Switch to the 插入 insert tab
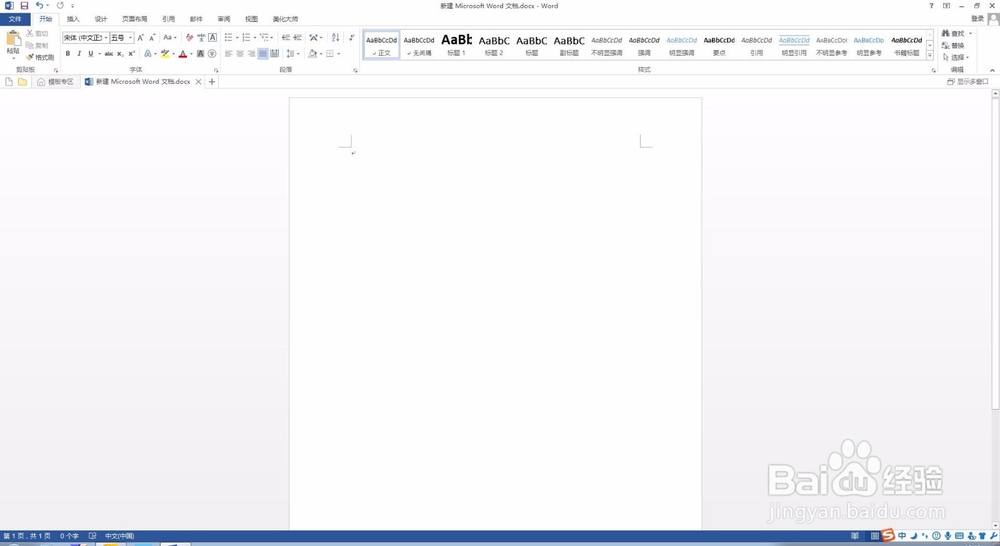Image resolution: width=1000 pixels, height=546 pixels. click(x=73, y=19)
